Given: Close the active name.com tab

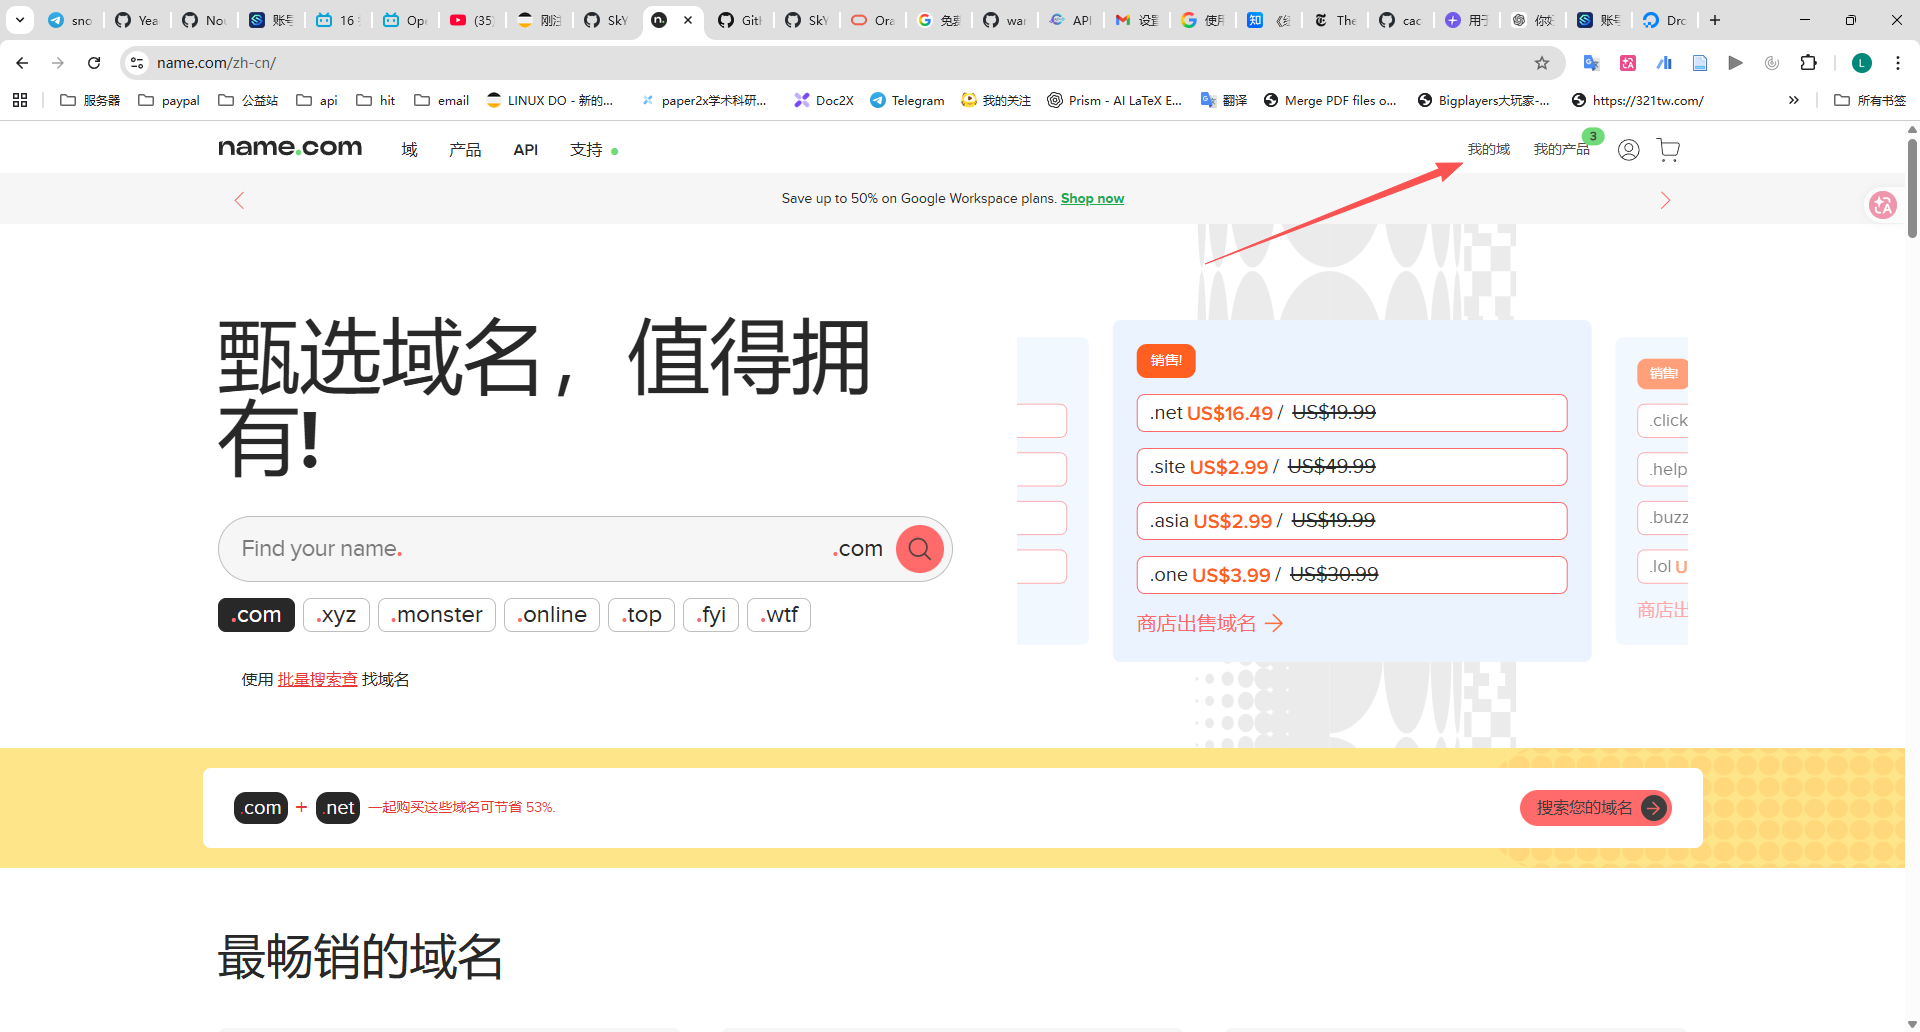Looking at the screenshot, I should click(x=688, y=20).
